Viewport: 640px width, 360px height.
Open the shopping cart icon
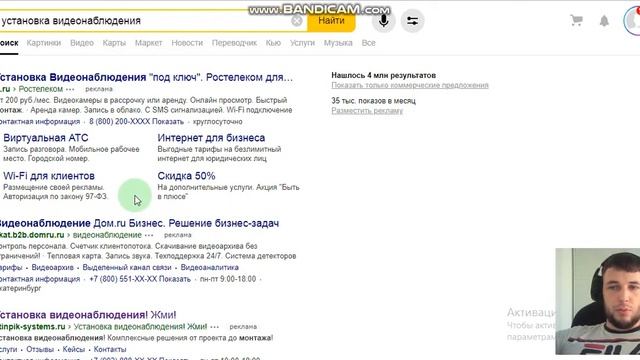coord(576,20)
